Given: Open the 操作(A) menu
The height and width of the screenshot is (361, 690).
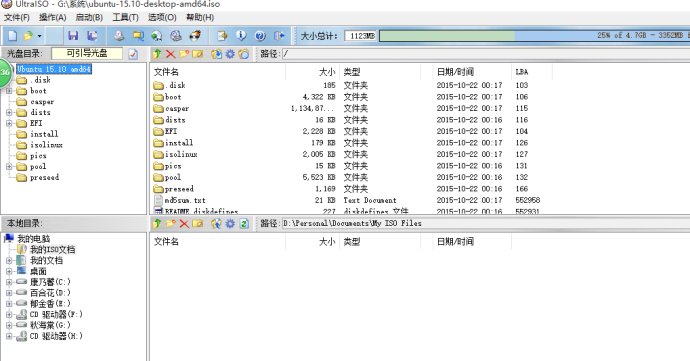Looking at the screenshot, I should pyautogui.click(x=52, y=17).
